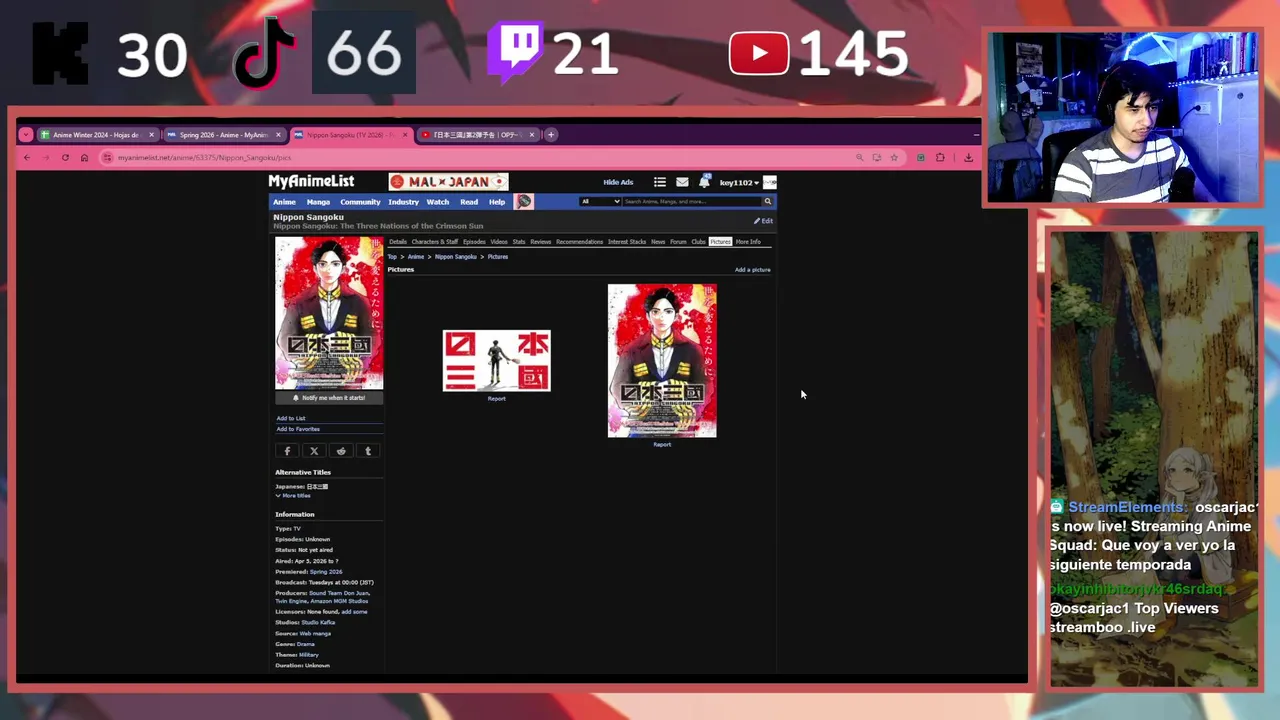This screenshot has width=1280, height=720.
Task: Share on Tumblr icon
Action: pos(368,451)
